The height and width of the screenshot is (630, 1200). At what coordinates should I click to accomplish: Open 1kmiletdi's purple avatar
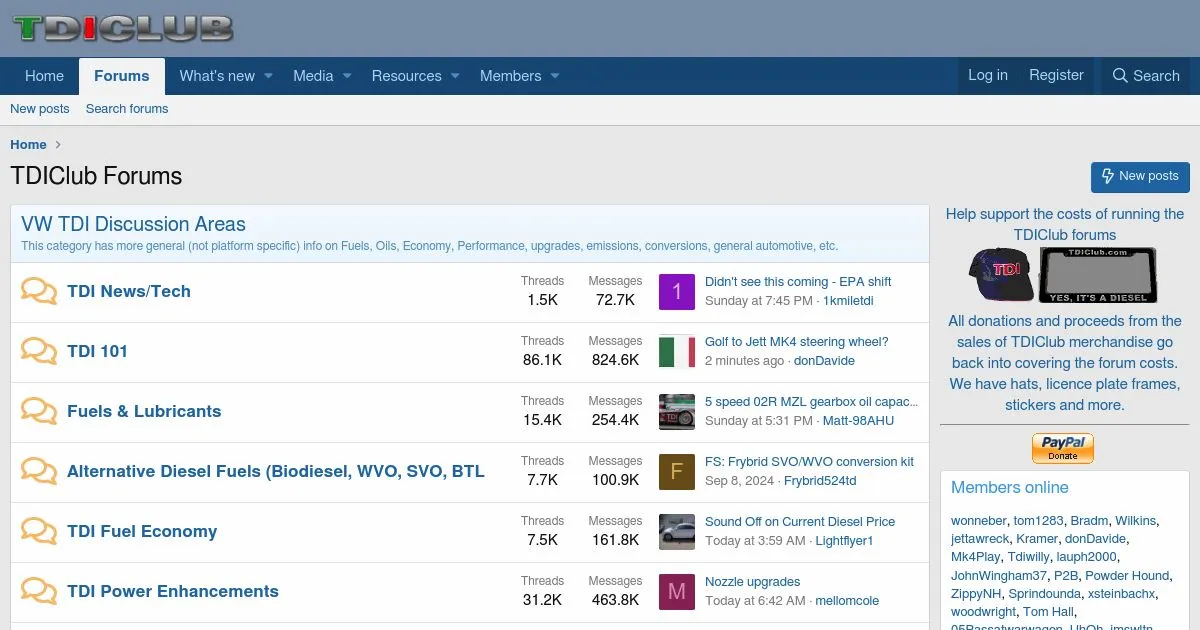tap(677, 292)
